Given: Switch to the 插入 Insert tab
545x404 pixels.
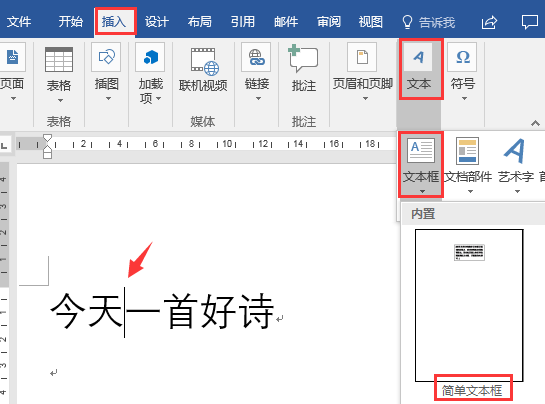Looking at the screenshot, I should (114, 22).
